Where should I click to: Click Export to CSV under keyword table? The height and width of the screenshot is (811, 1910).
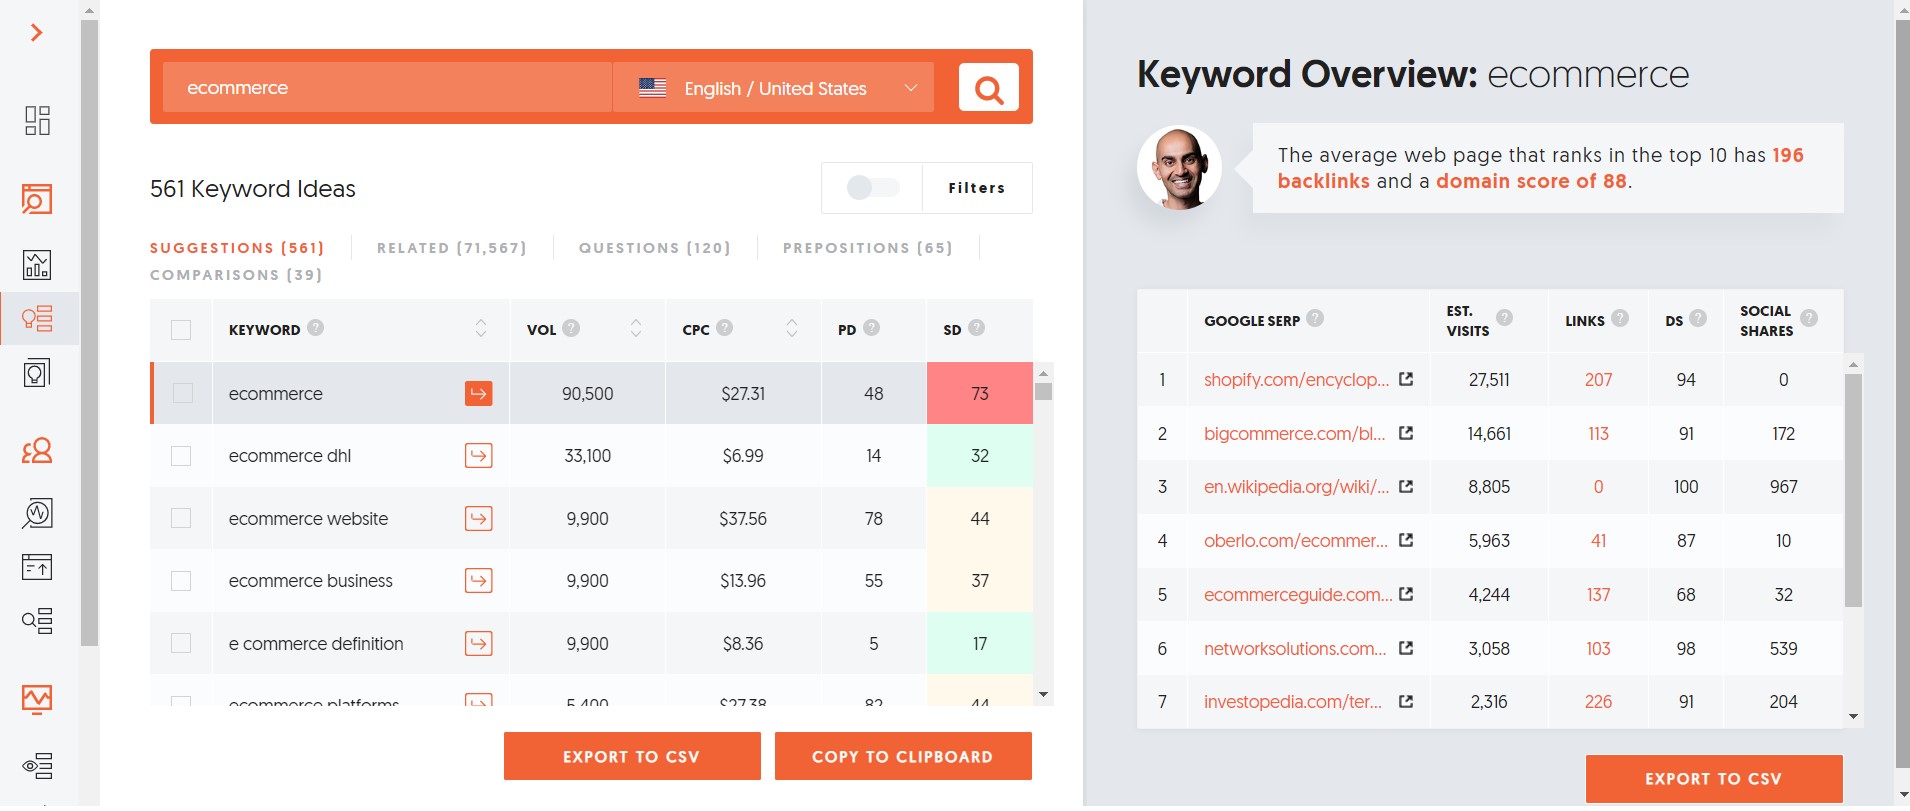tap(632, 756)
